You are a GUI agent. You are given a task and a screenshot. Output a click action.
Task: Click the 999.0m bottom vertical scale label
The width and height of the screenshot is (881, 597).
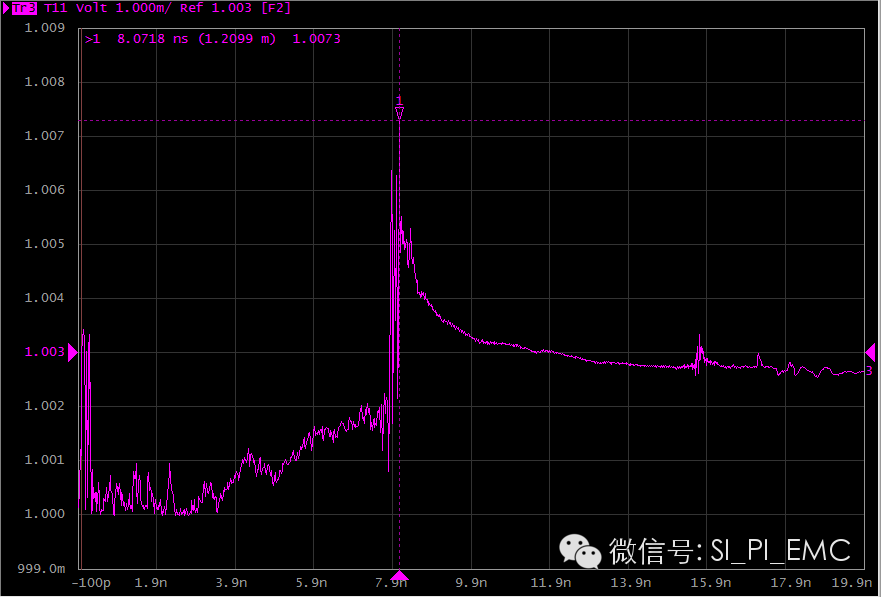click(42, 568)
